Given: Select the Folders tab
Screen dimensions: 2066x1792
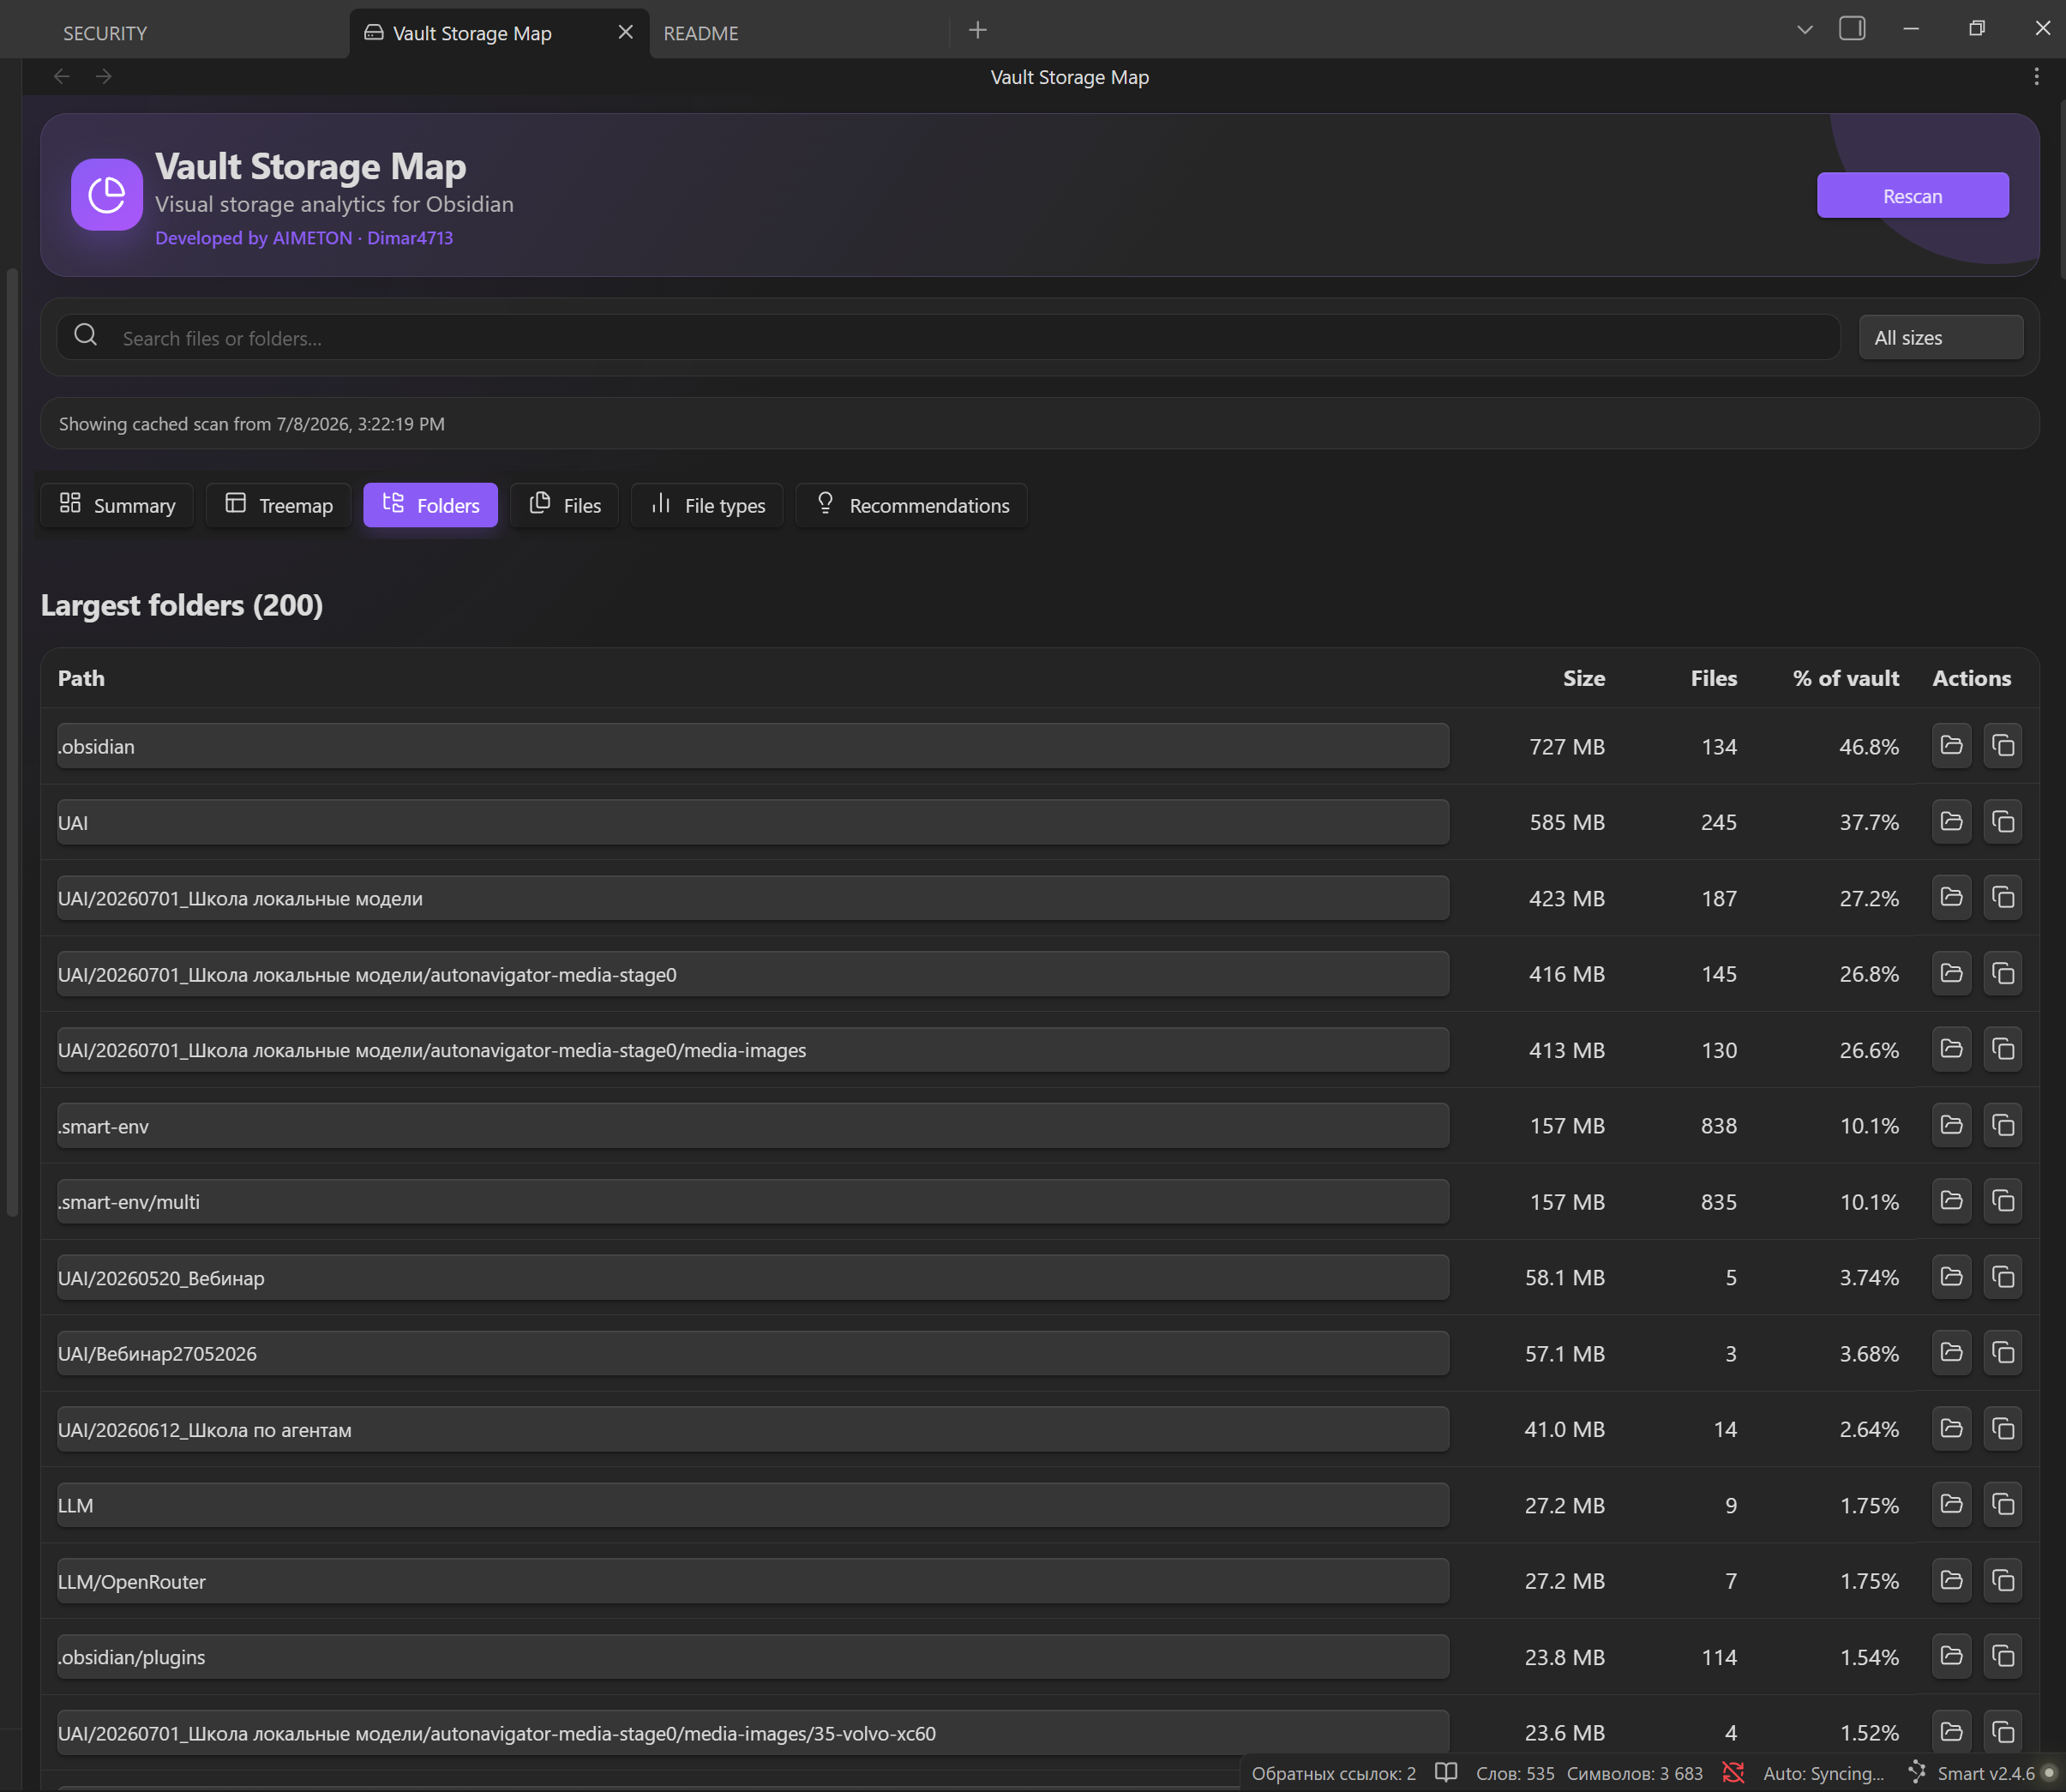Looking at the screenshot, I should coord(431,505).
